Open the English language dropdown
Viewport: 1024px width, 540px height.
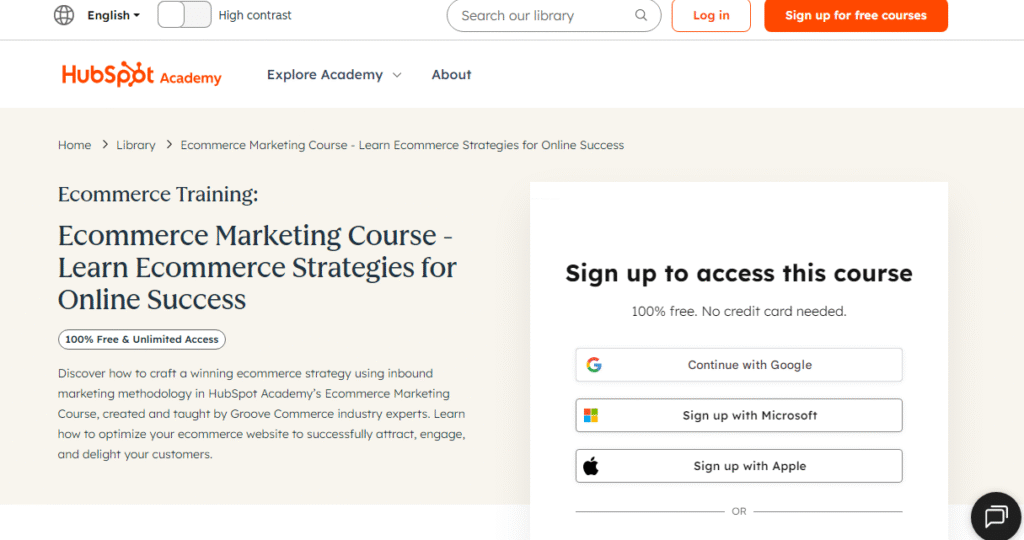[x=113, y=15]
